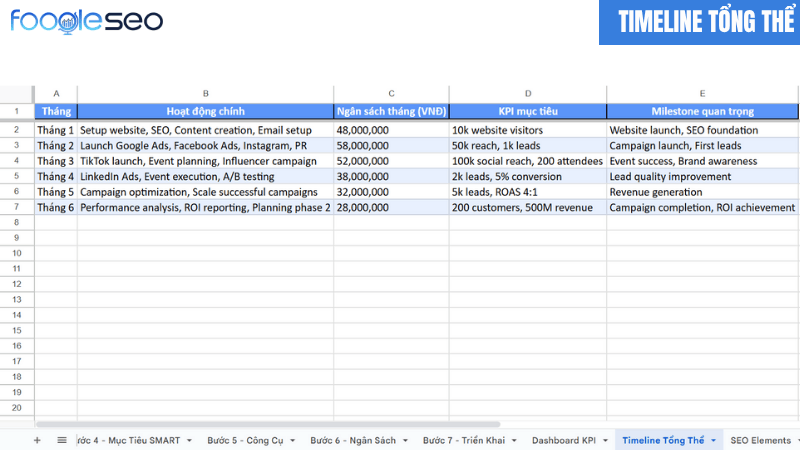Click cell 'Setup website, SEO, Content creation, Email setup'
Image resolution: width=800 pixels, height=450 pixels.
[206, 130]
